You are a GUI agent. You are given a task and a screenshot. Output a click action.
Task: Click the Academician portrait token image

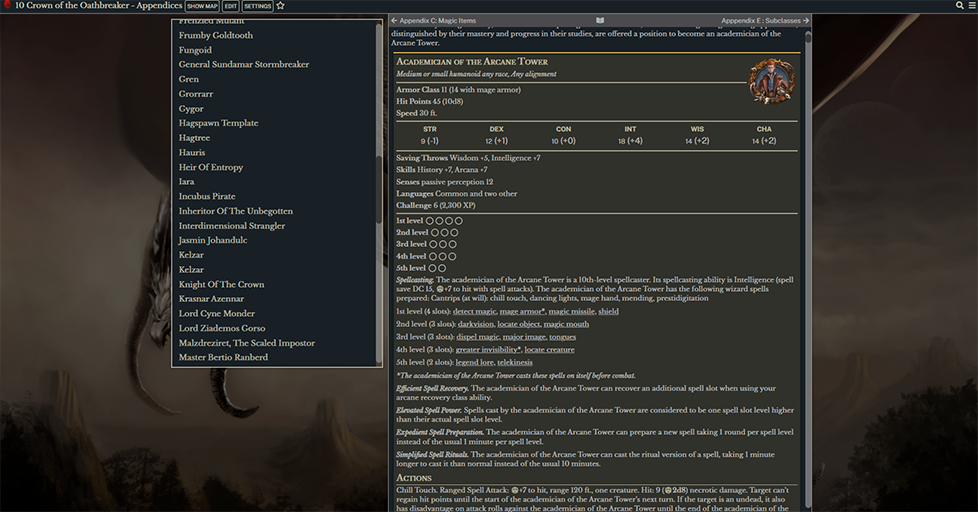771,81
